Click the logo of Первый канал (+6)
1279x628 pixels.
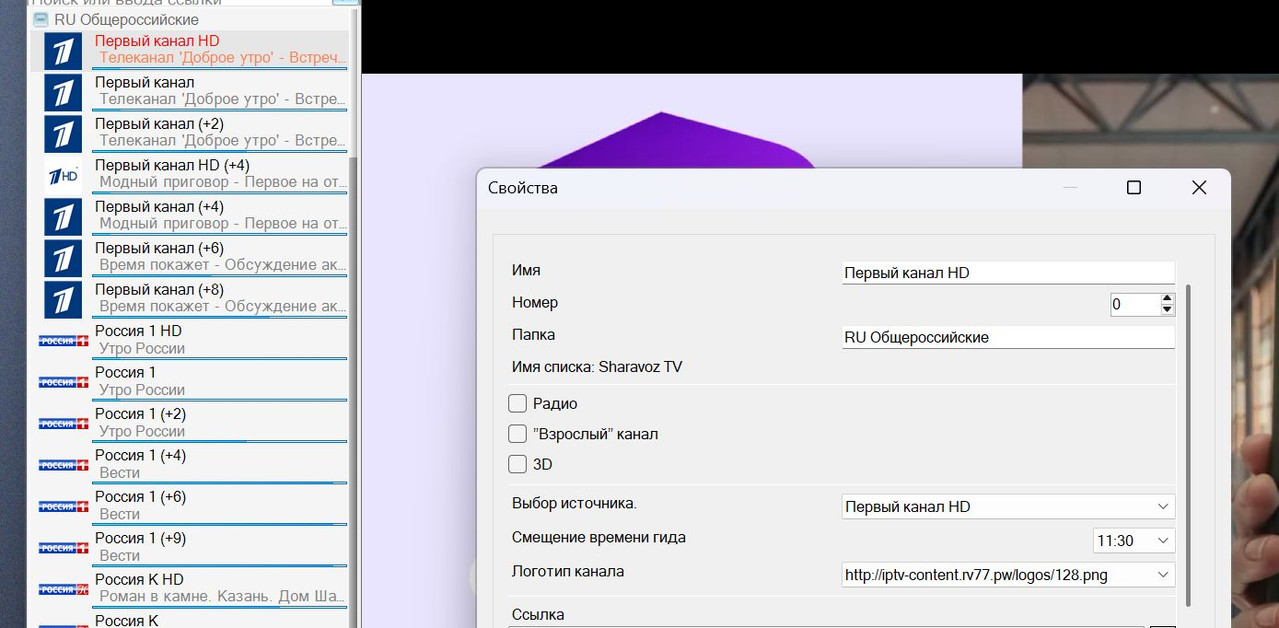pos(62,258)
